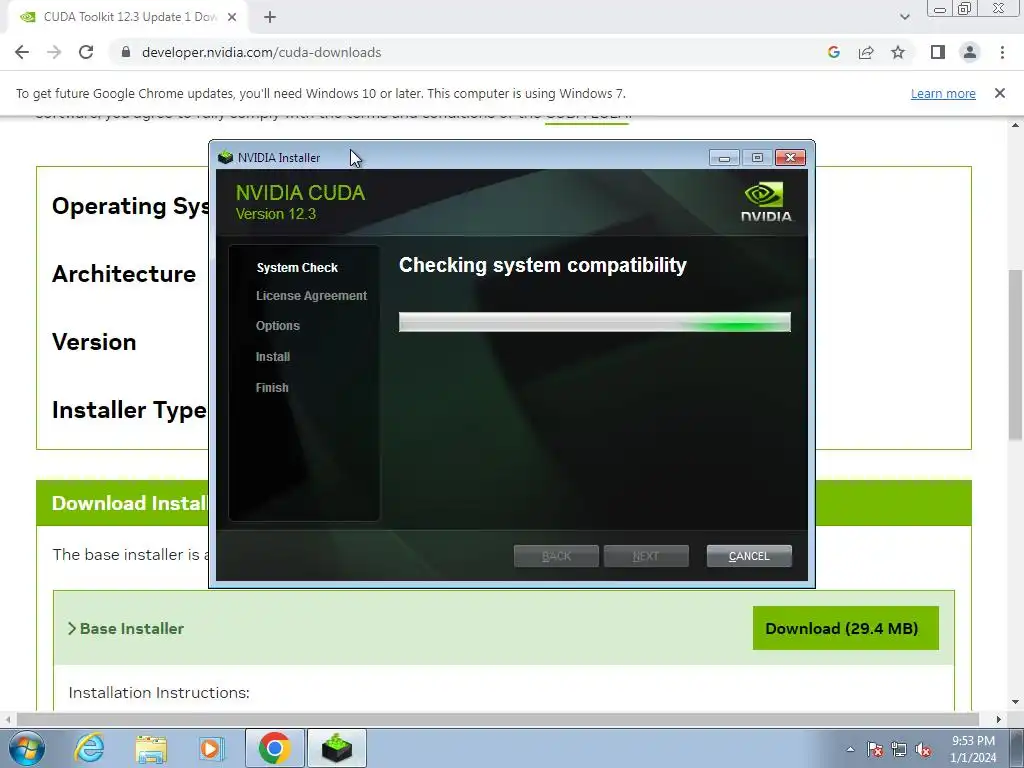The width and height of the screenshot is (1024, 768).
Task: Click the compatibility progress bar
Action: 595,322
